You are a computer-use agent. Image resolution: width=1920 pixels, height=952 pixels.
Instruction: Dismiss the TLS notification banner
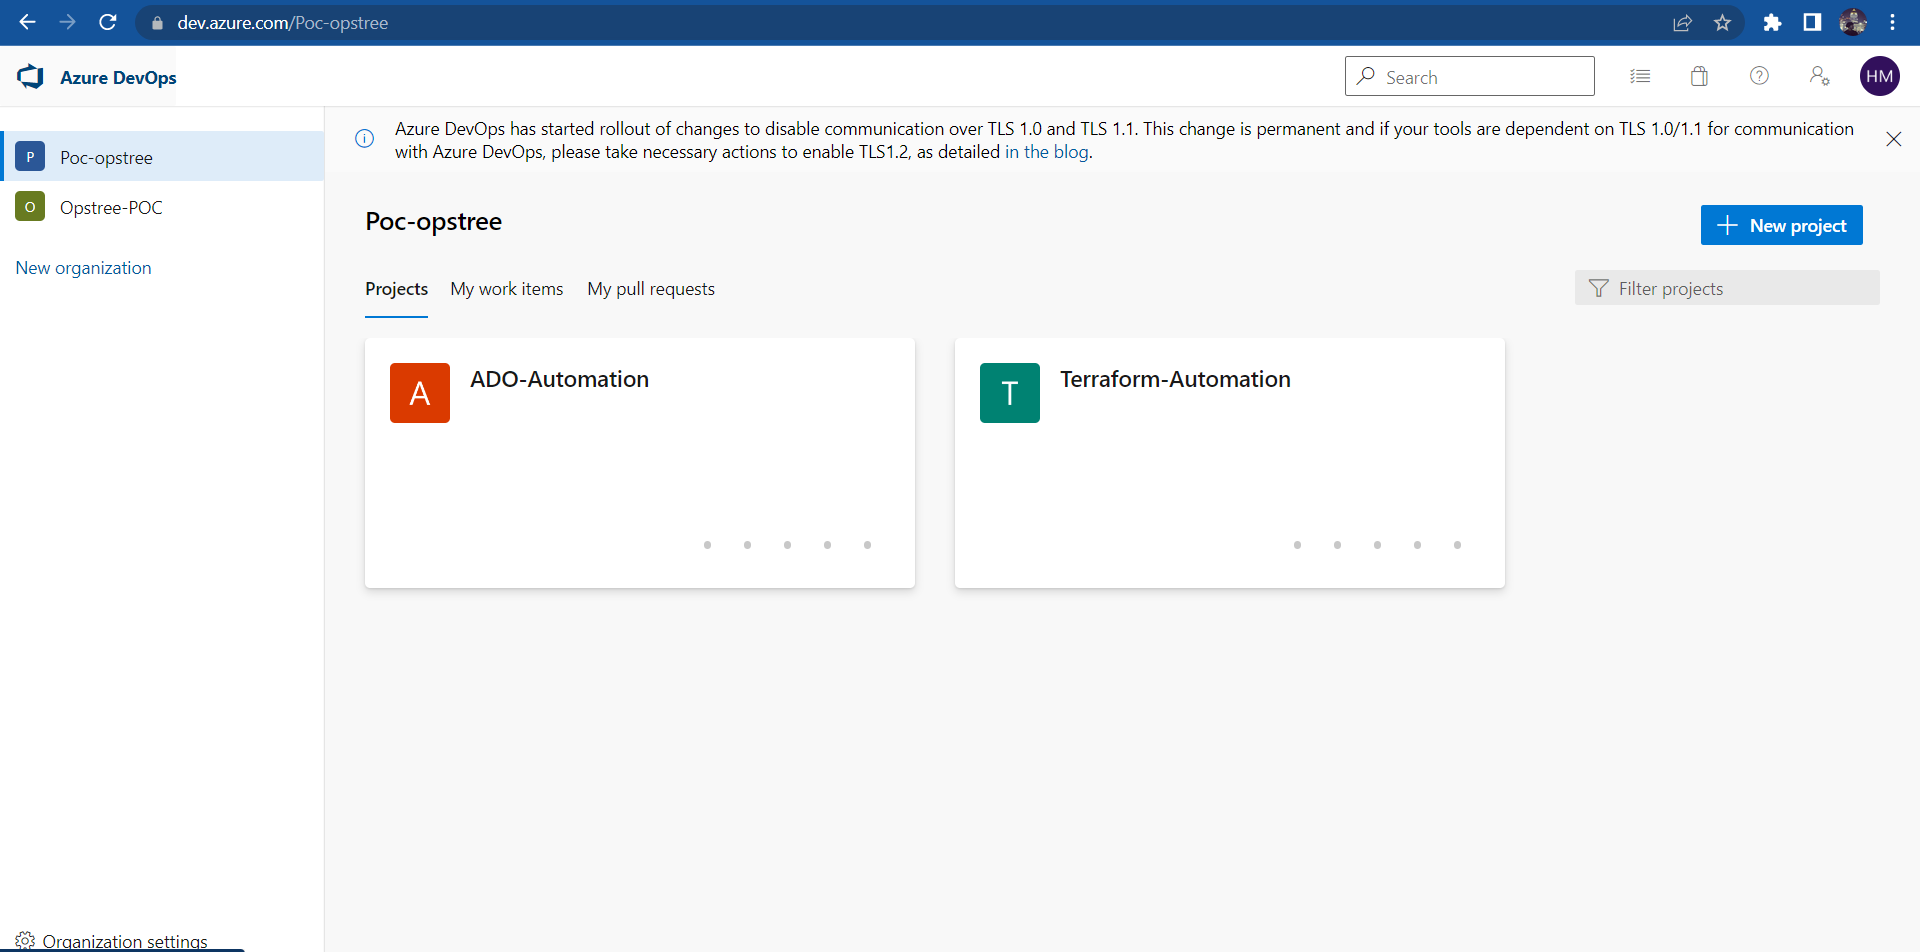click(x=1893, y=139)
